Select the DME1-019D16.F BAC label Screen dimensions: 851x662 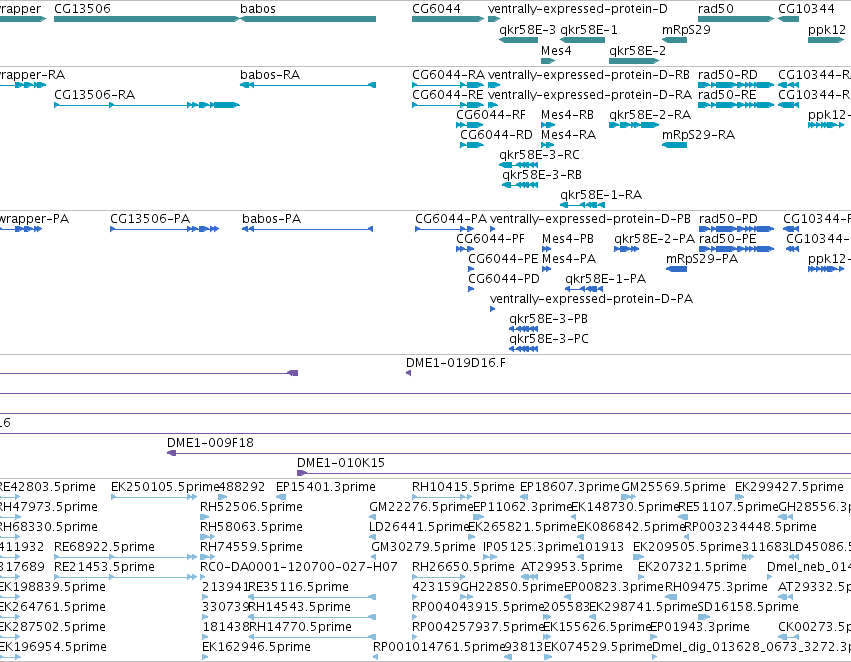[x=456, y=363]
